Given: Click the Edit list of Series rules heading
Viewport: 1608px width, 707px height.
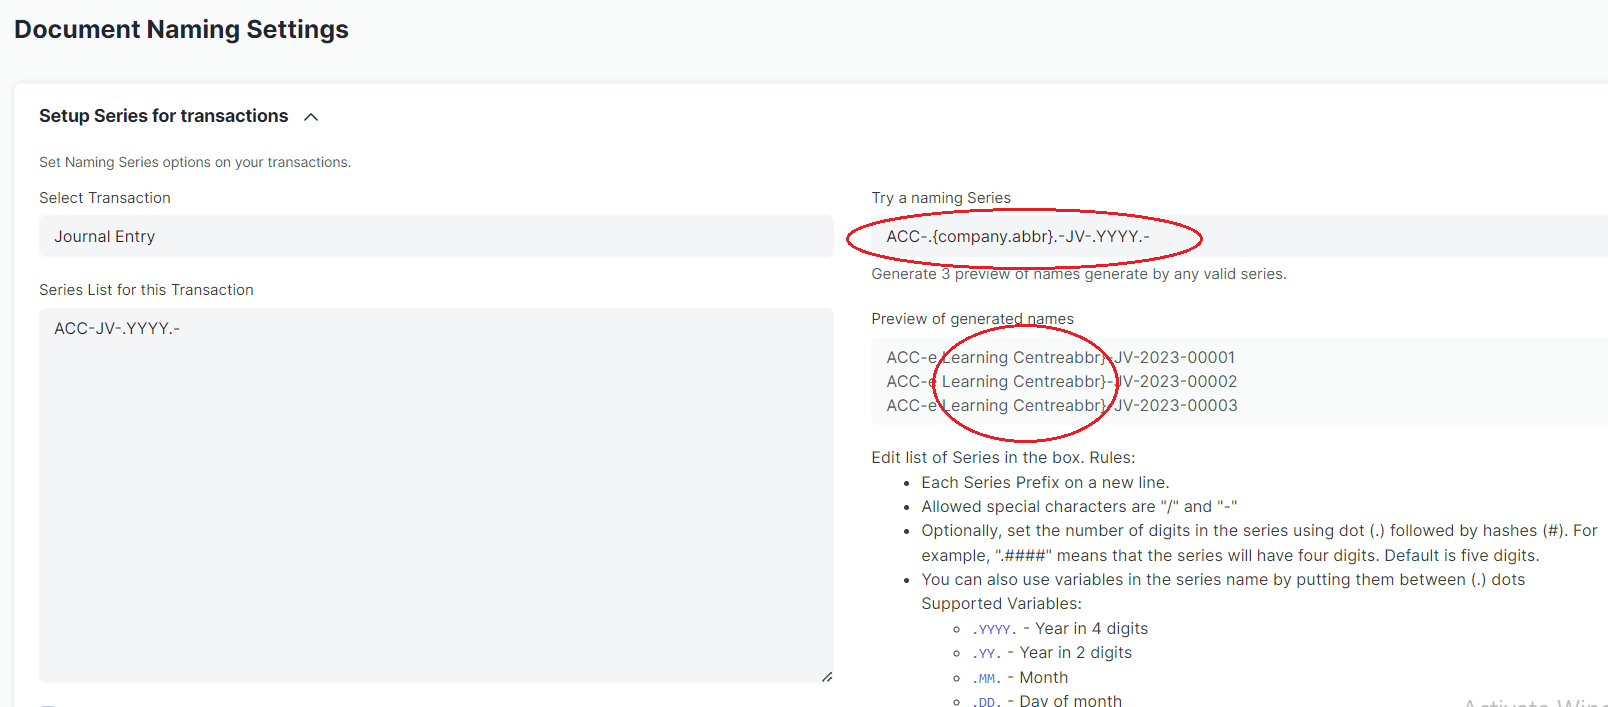Looking at the screenshot, I should point(1003,457).
